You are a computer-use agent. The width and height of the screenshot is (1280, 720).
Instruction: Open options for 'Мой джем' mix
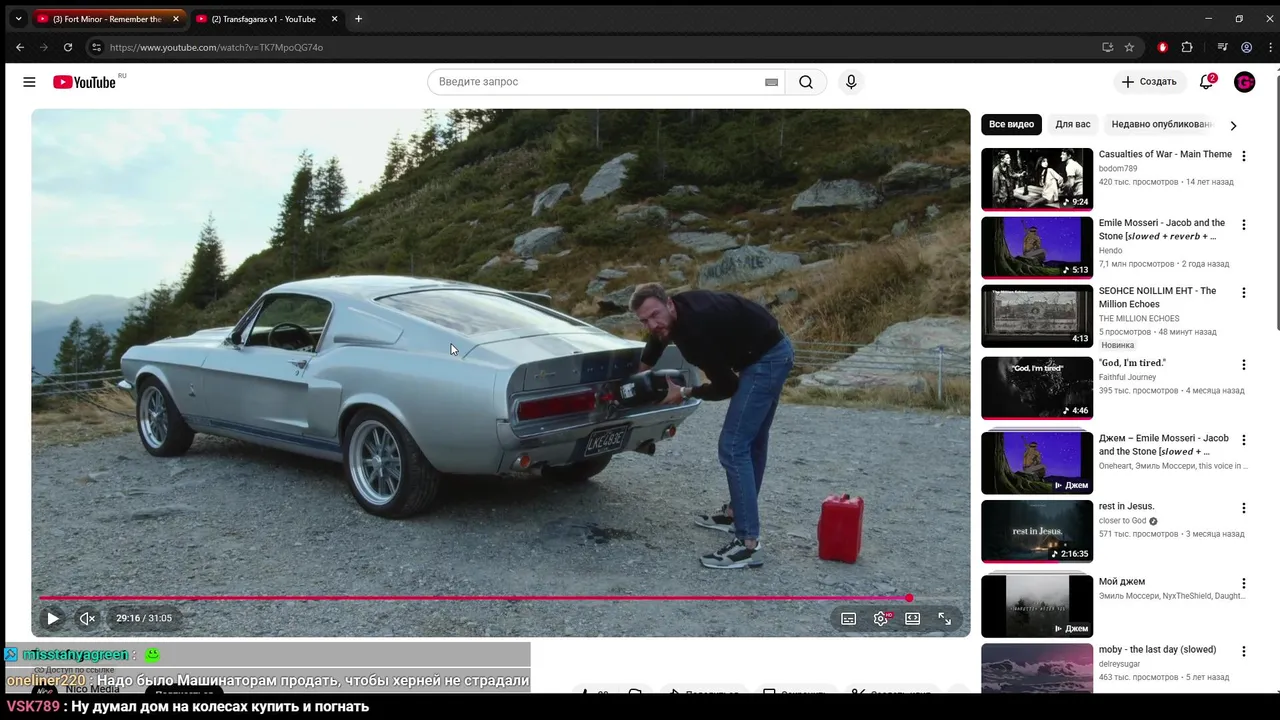(1244, 583)
